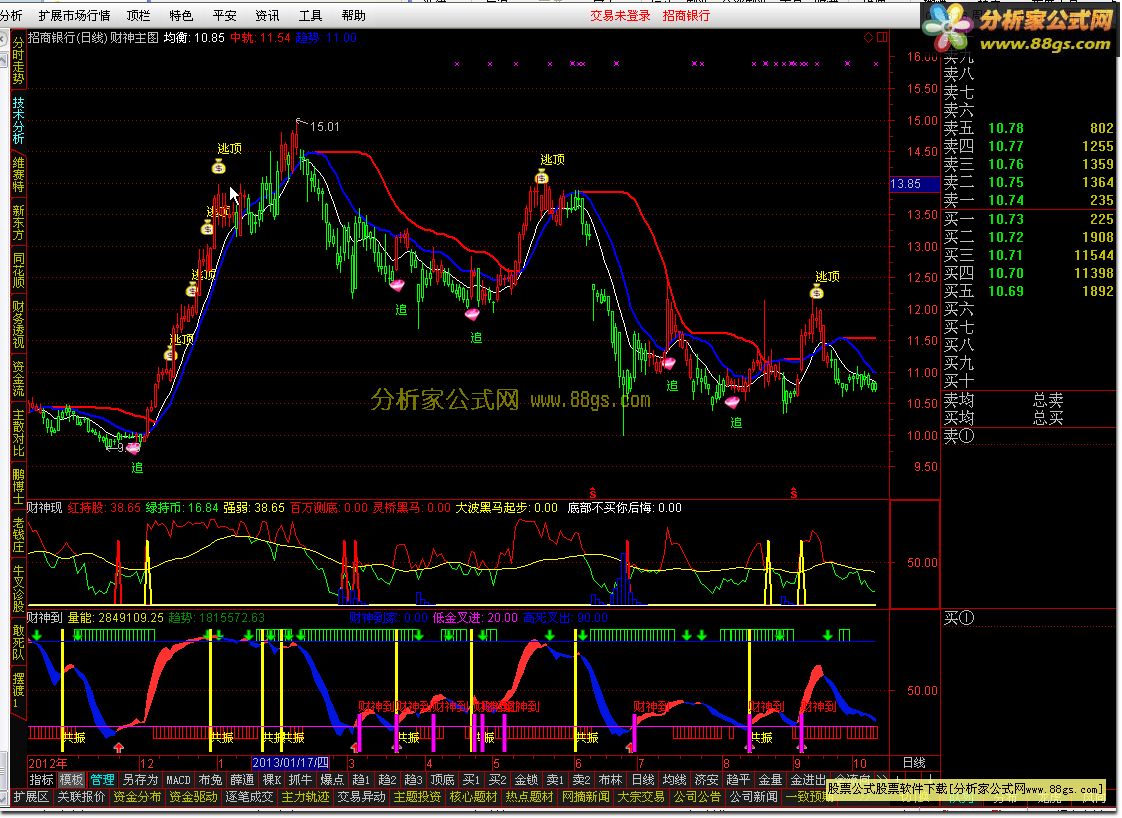Select the 鹏博士 side tab
Image resolution: width=1122 pixels, height=818 pixels.
click(18, 486)
